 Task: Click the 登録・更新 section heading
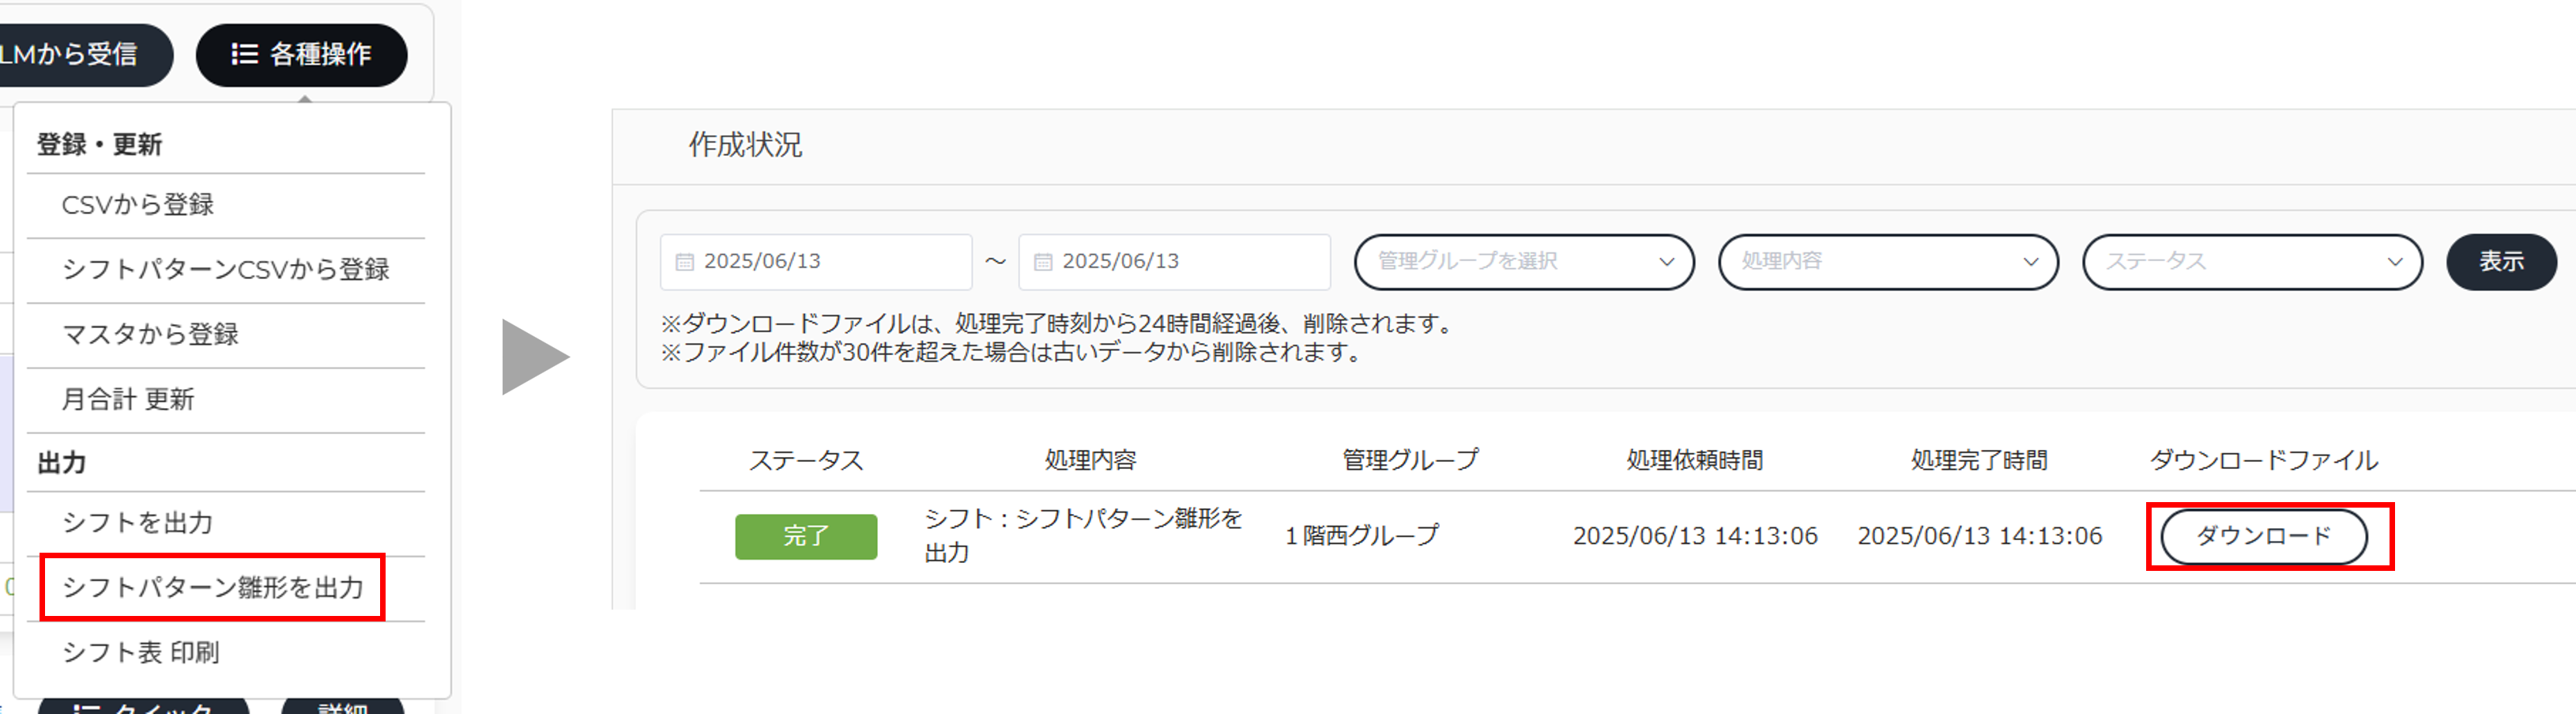(99, 145)
